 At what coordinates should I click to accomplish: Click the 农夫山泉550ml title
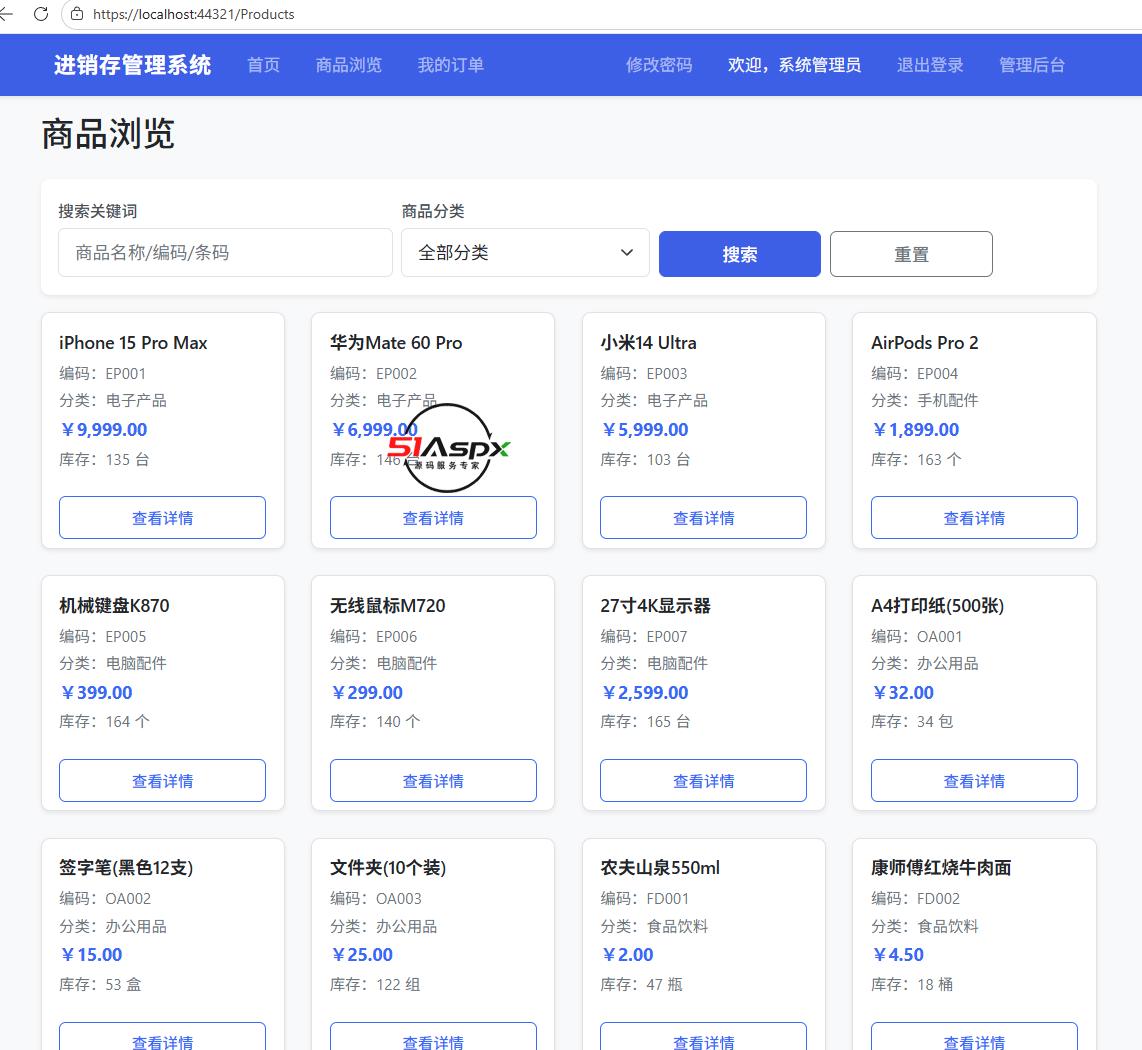point(660,868)
